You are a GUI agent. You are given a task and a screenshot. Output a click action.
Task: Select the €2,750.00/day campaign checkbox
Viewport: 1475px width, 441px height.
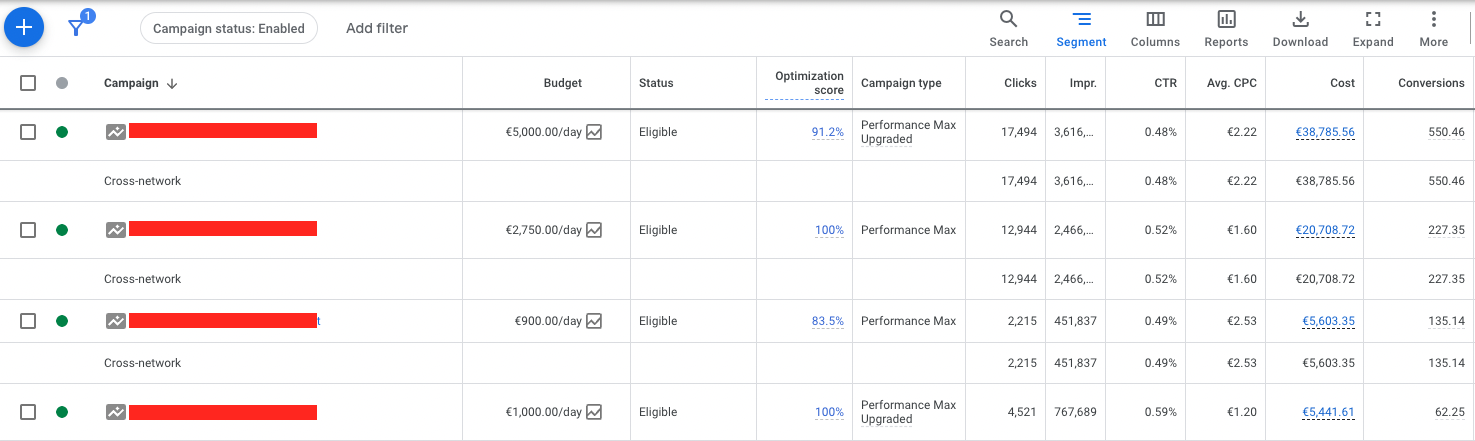(28, 230)
